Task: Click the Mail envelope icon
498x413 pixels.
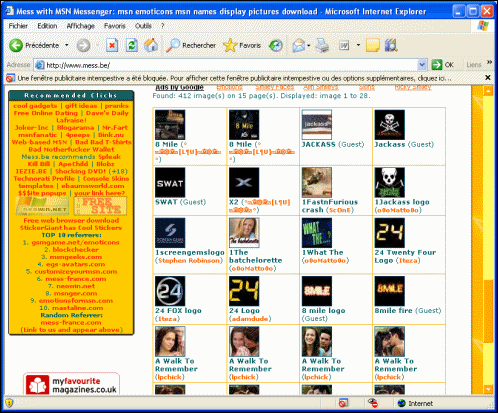Action: [299, 45]
